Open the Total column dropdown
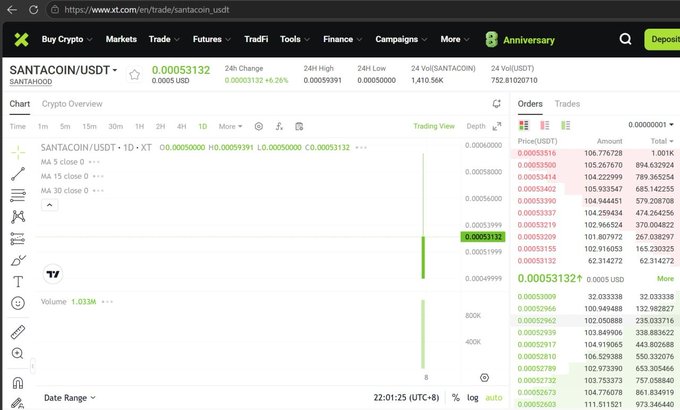 [x=662, y=141]
